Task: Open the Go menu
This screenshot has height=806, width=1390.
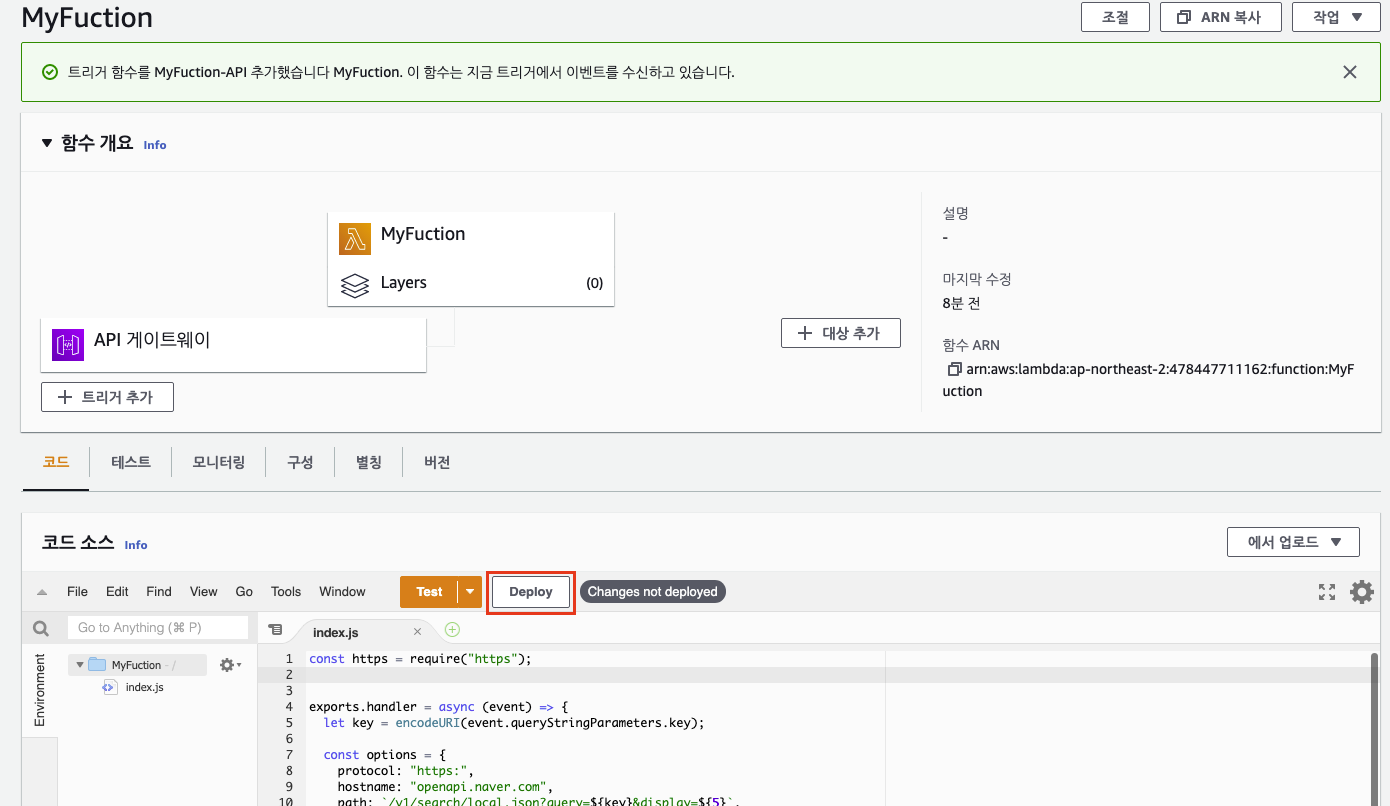Action: coord(244,592)
